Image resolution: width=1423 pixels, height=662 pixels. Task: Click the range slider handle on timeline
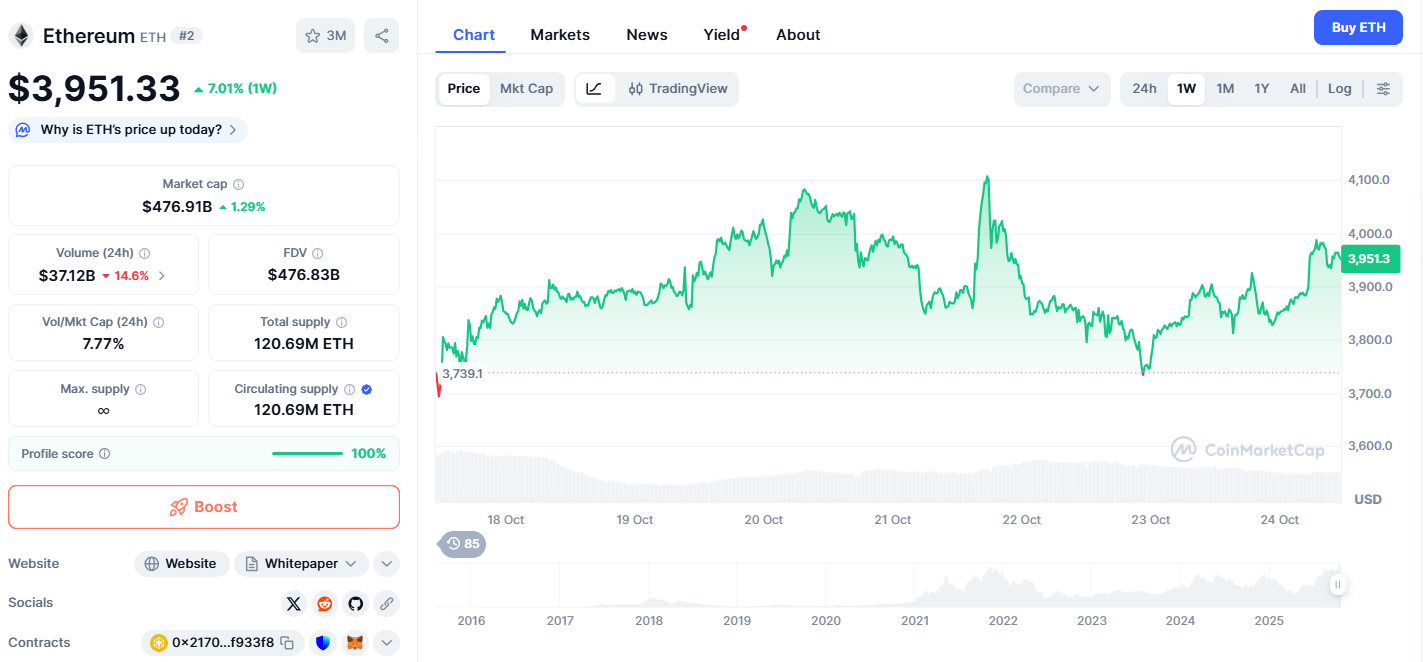pos(1337,585)
